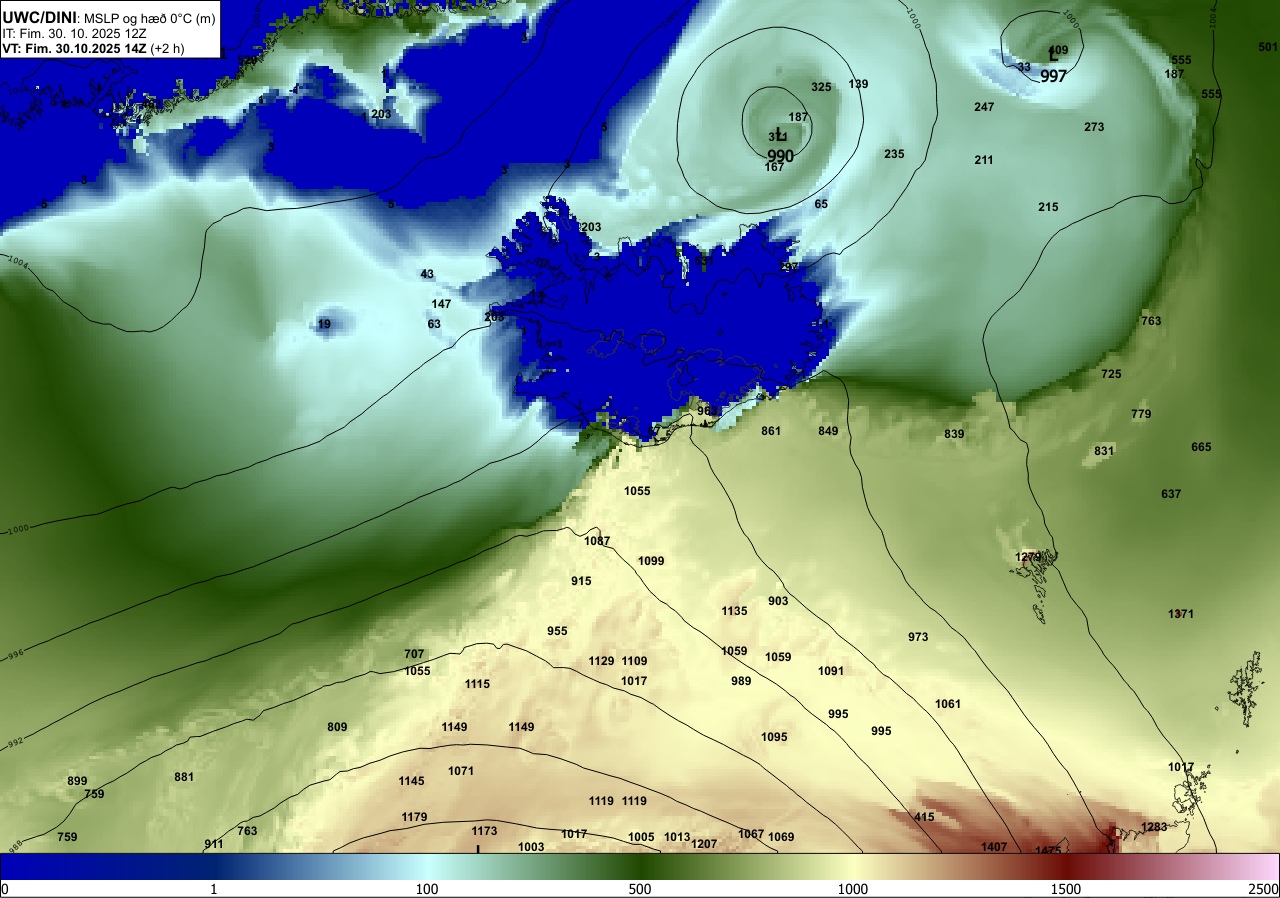Click the 1109 height value
Image resolution: width=1280 pixels, height=898 pixels.
[634, 661]
